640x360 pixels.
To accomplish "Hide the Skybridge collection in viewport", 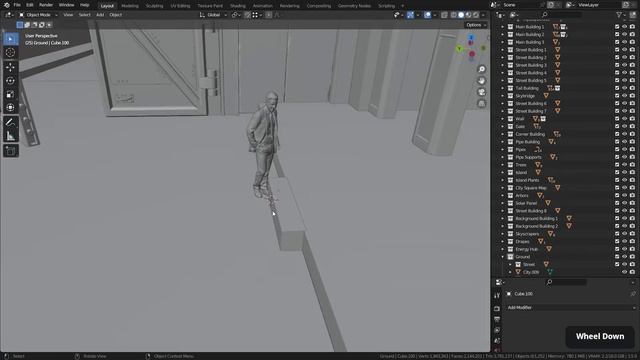I will tap(624, 96).
